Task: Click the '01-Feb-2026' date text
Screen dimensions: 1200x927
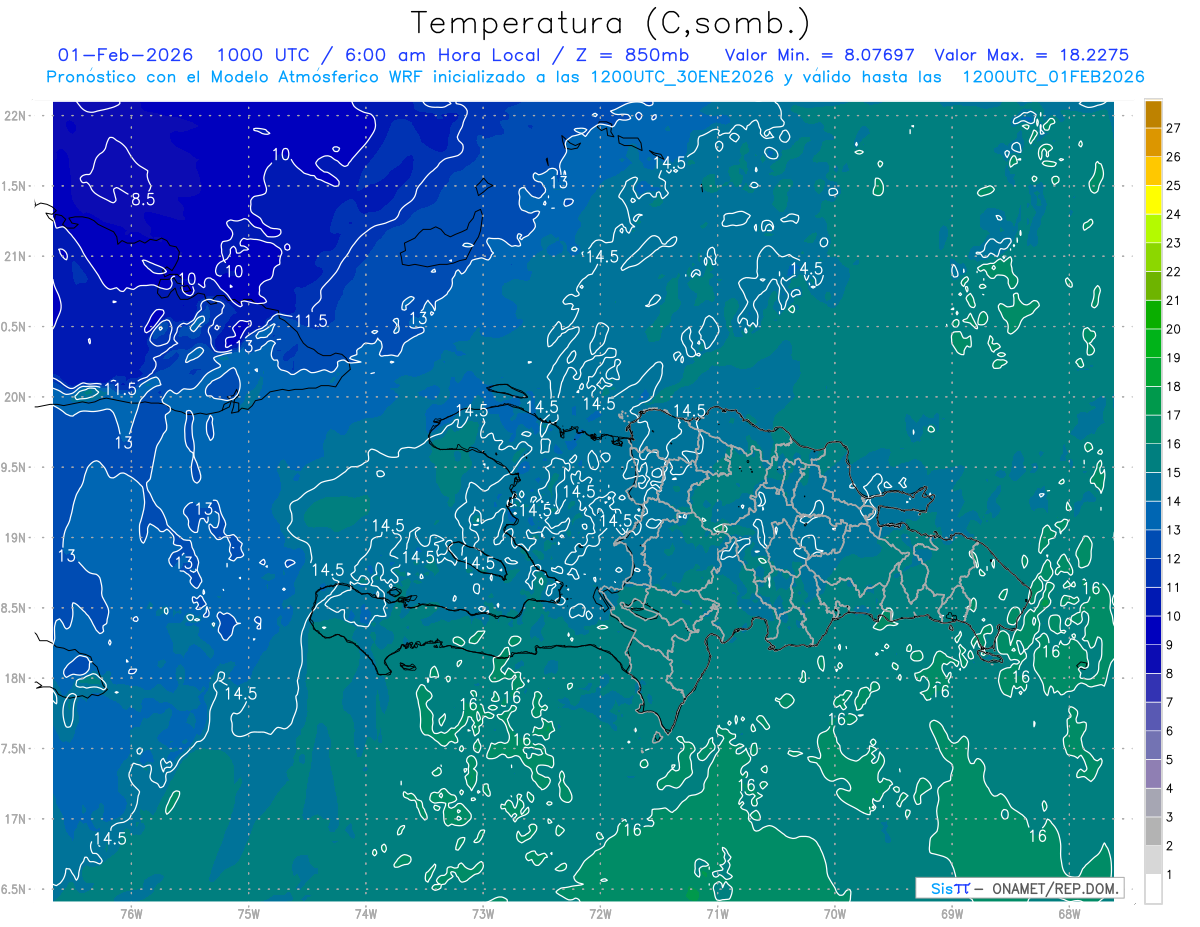Action: pos(126,55)
